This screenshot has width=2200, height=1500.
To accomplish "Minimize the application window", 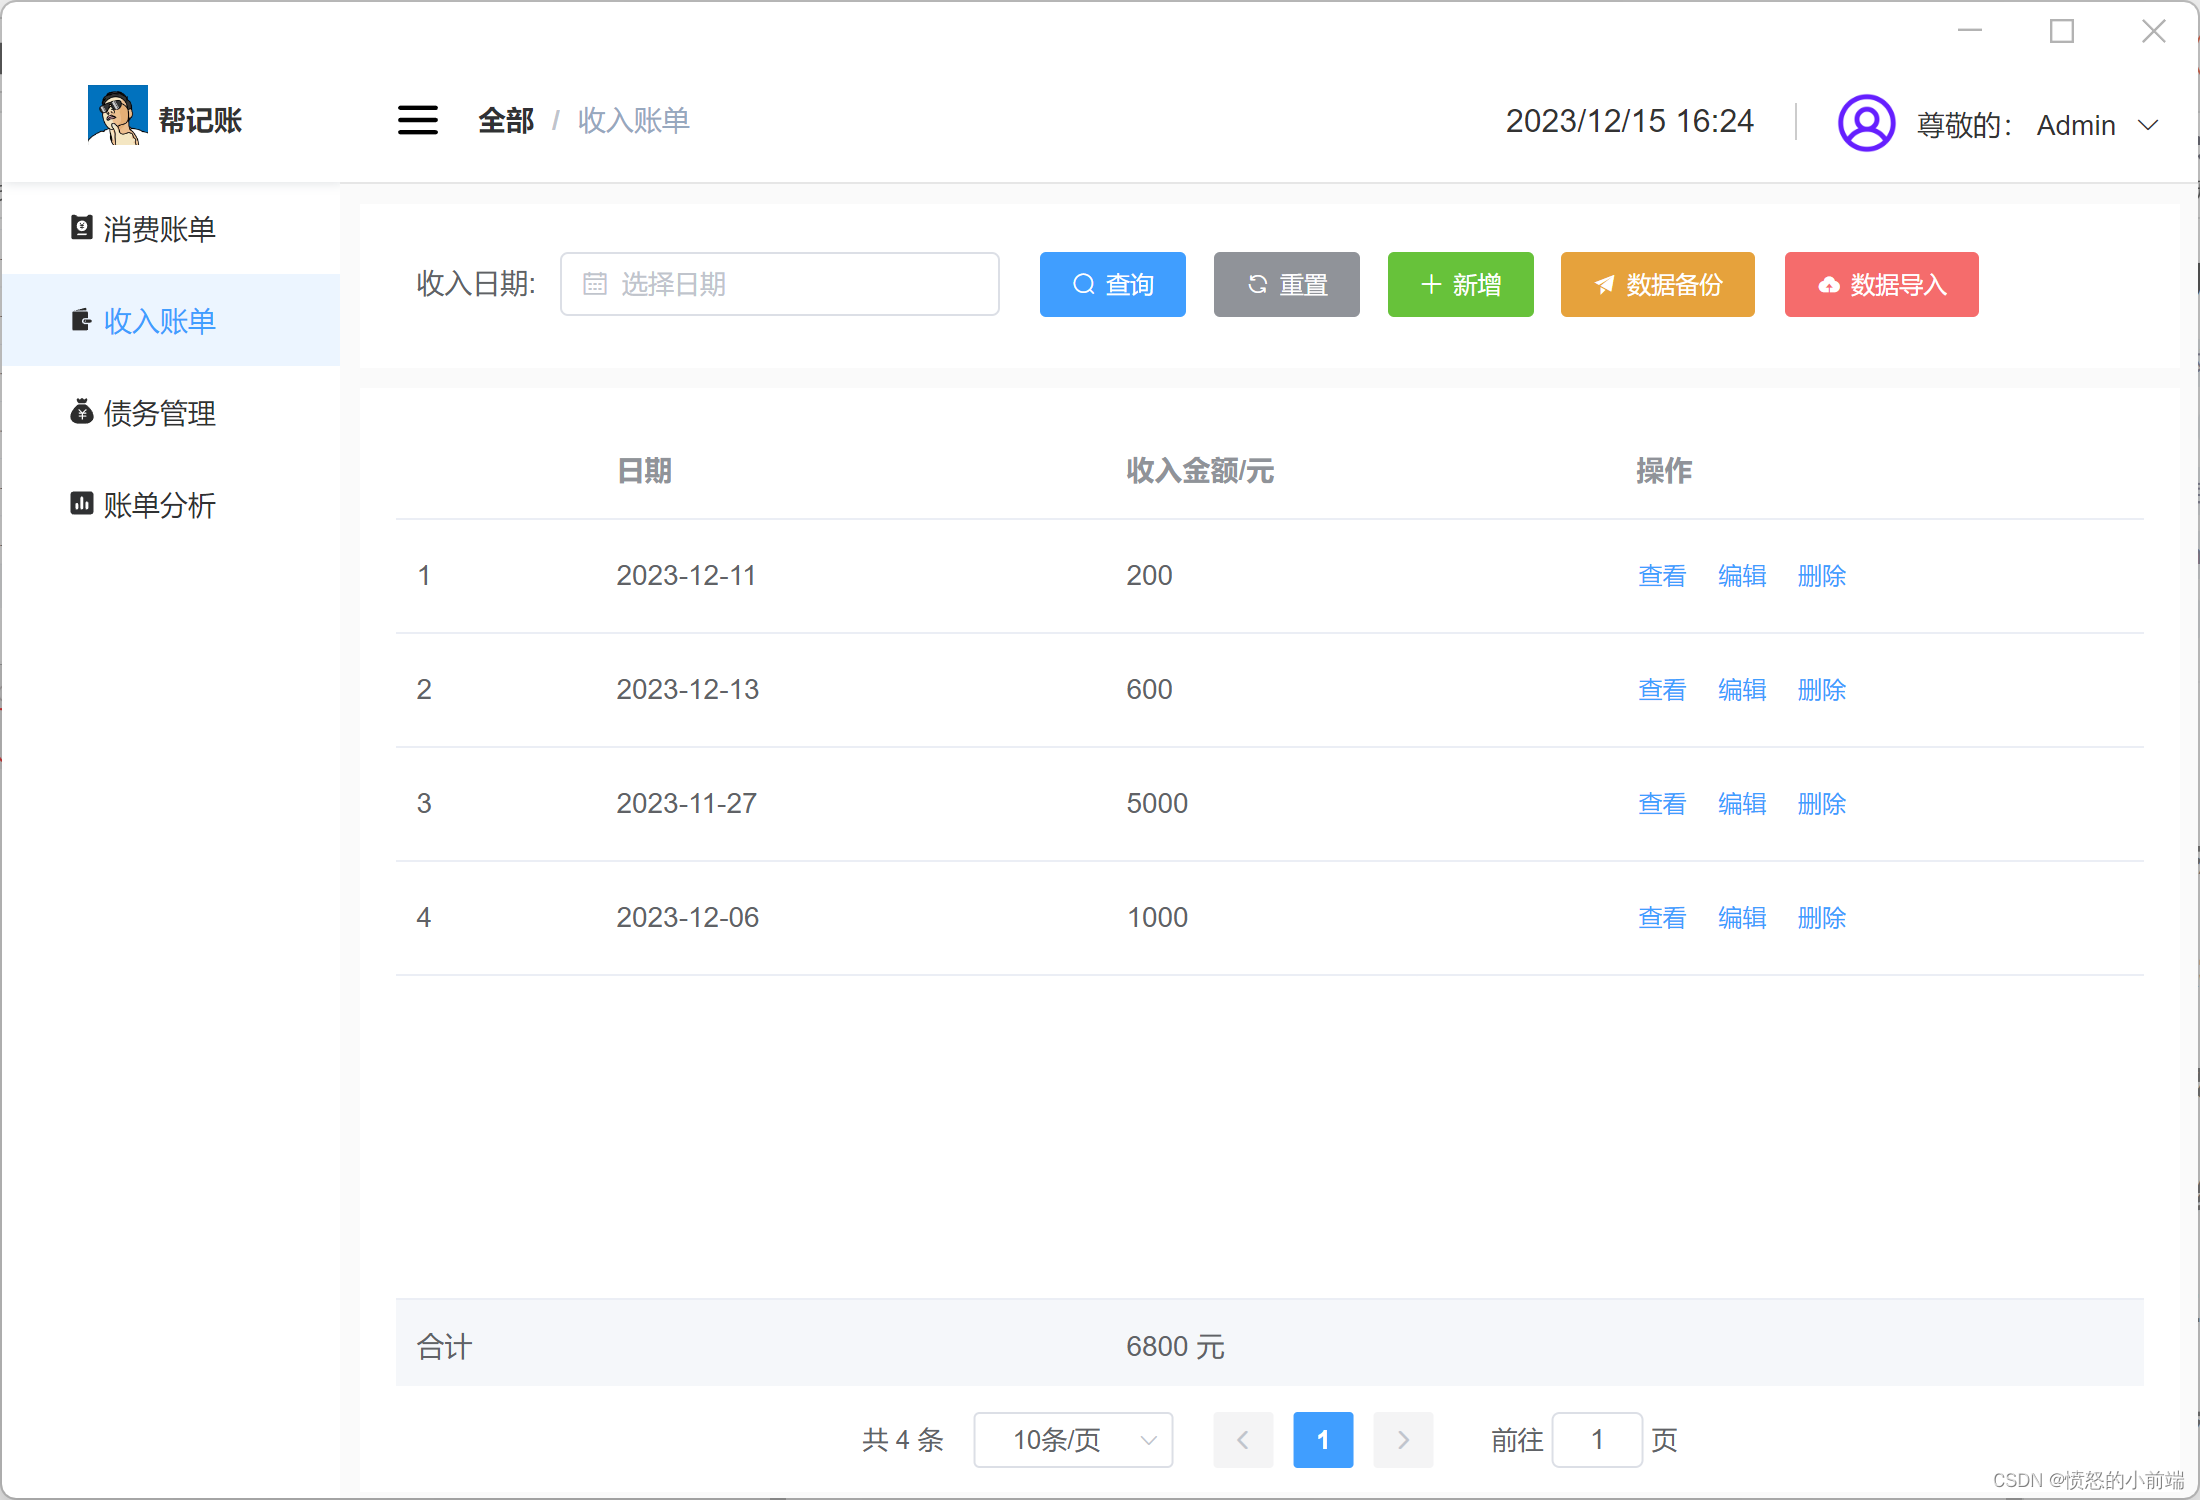I will click(1970, 31).
